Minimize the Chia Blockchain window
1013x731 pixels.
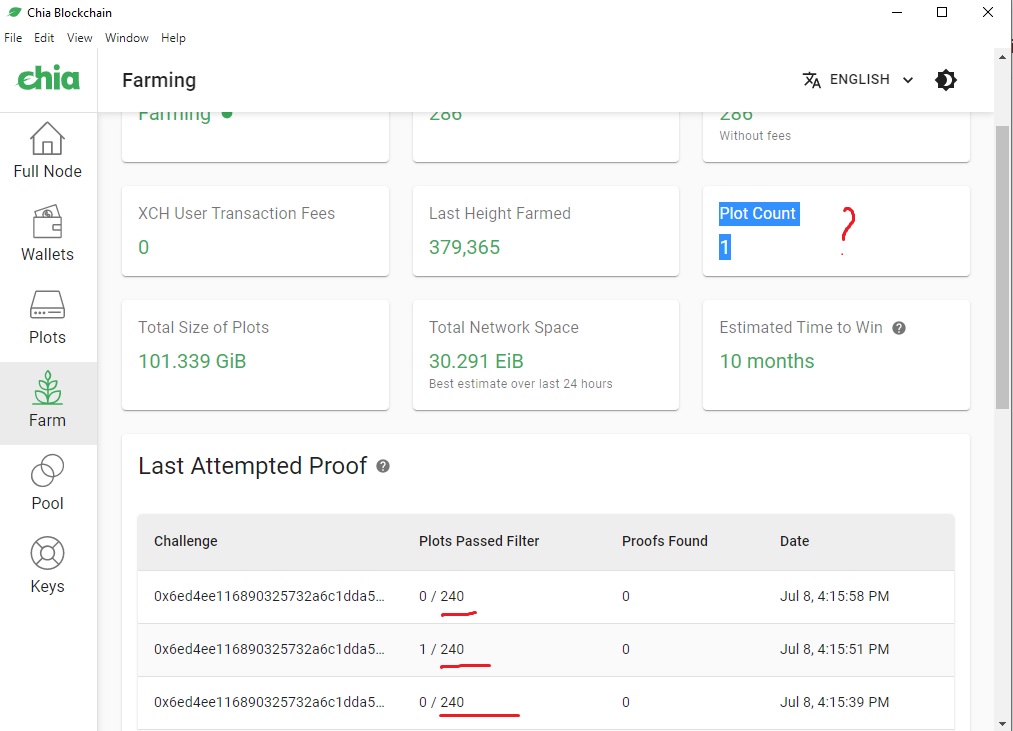(x=897, y=12)
